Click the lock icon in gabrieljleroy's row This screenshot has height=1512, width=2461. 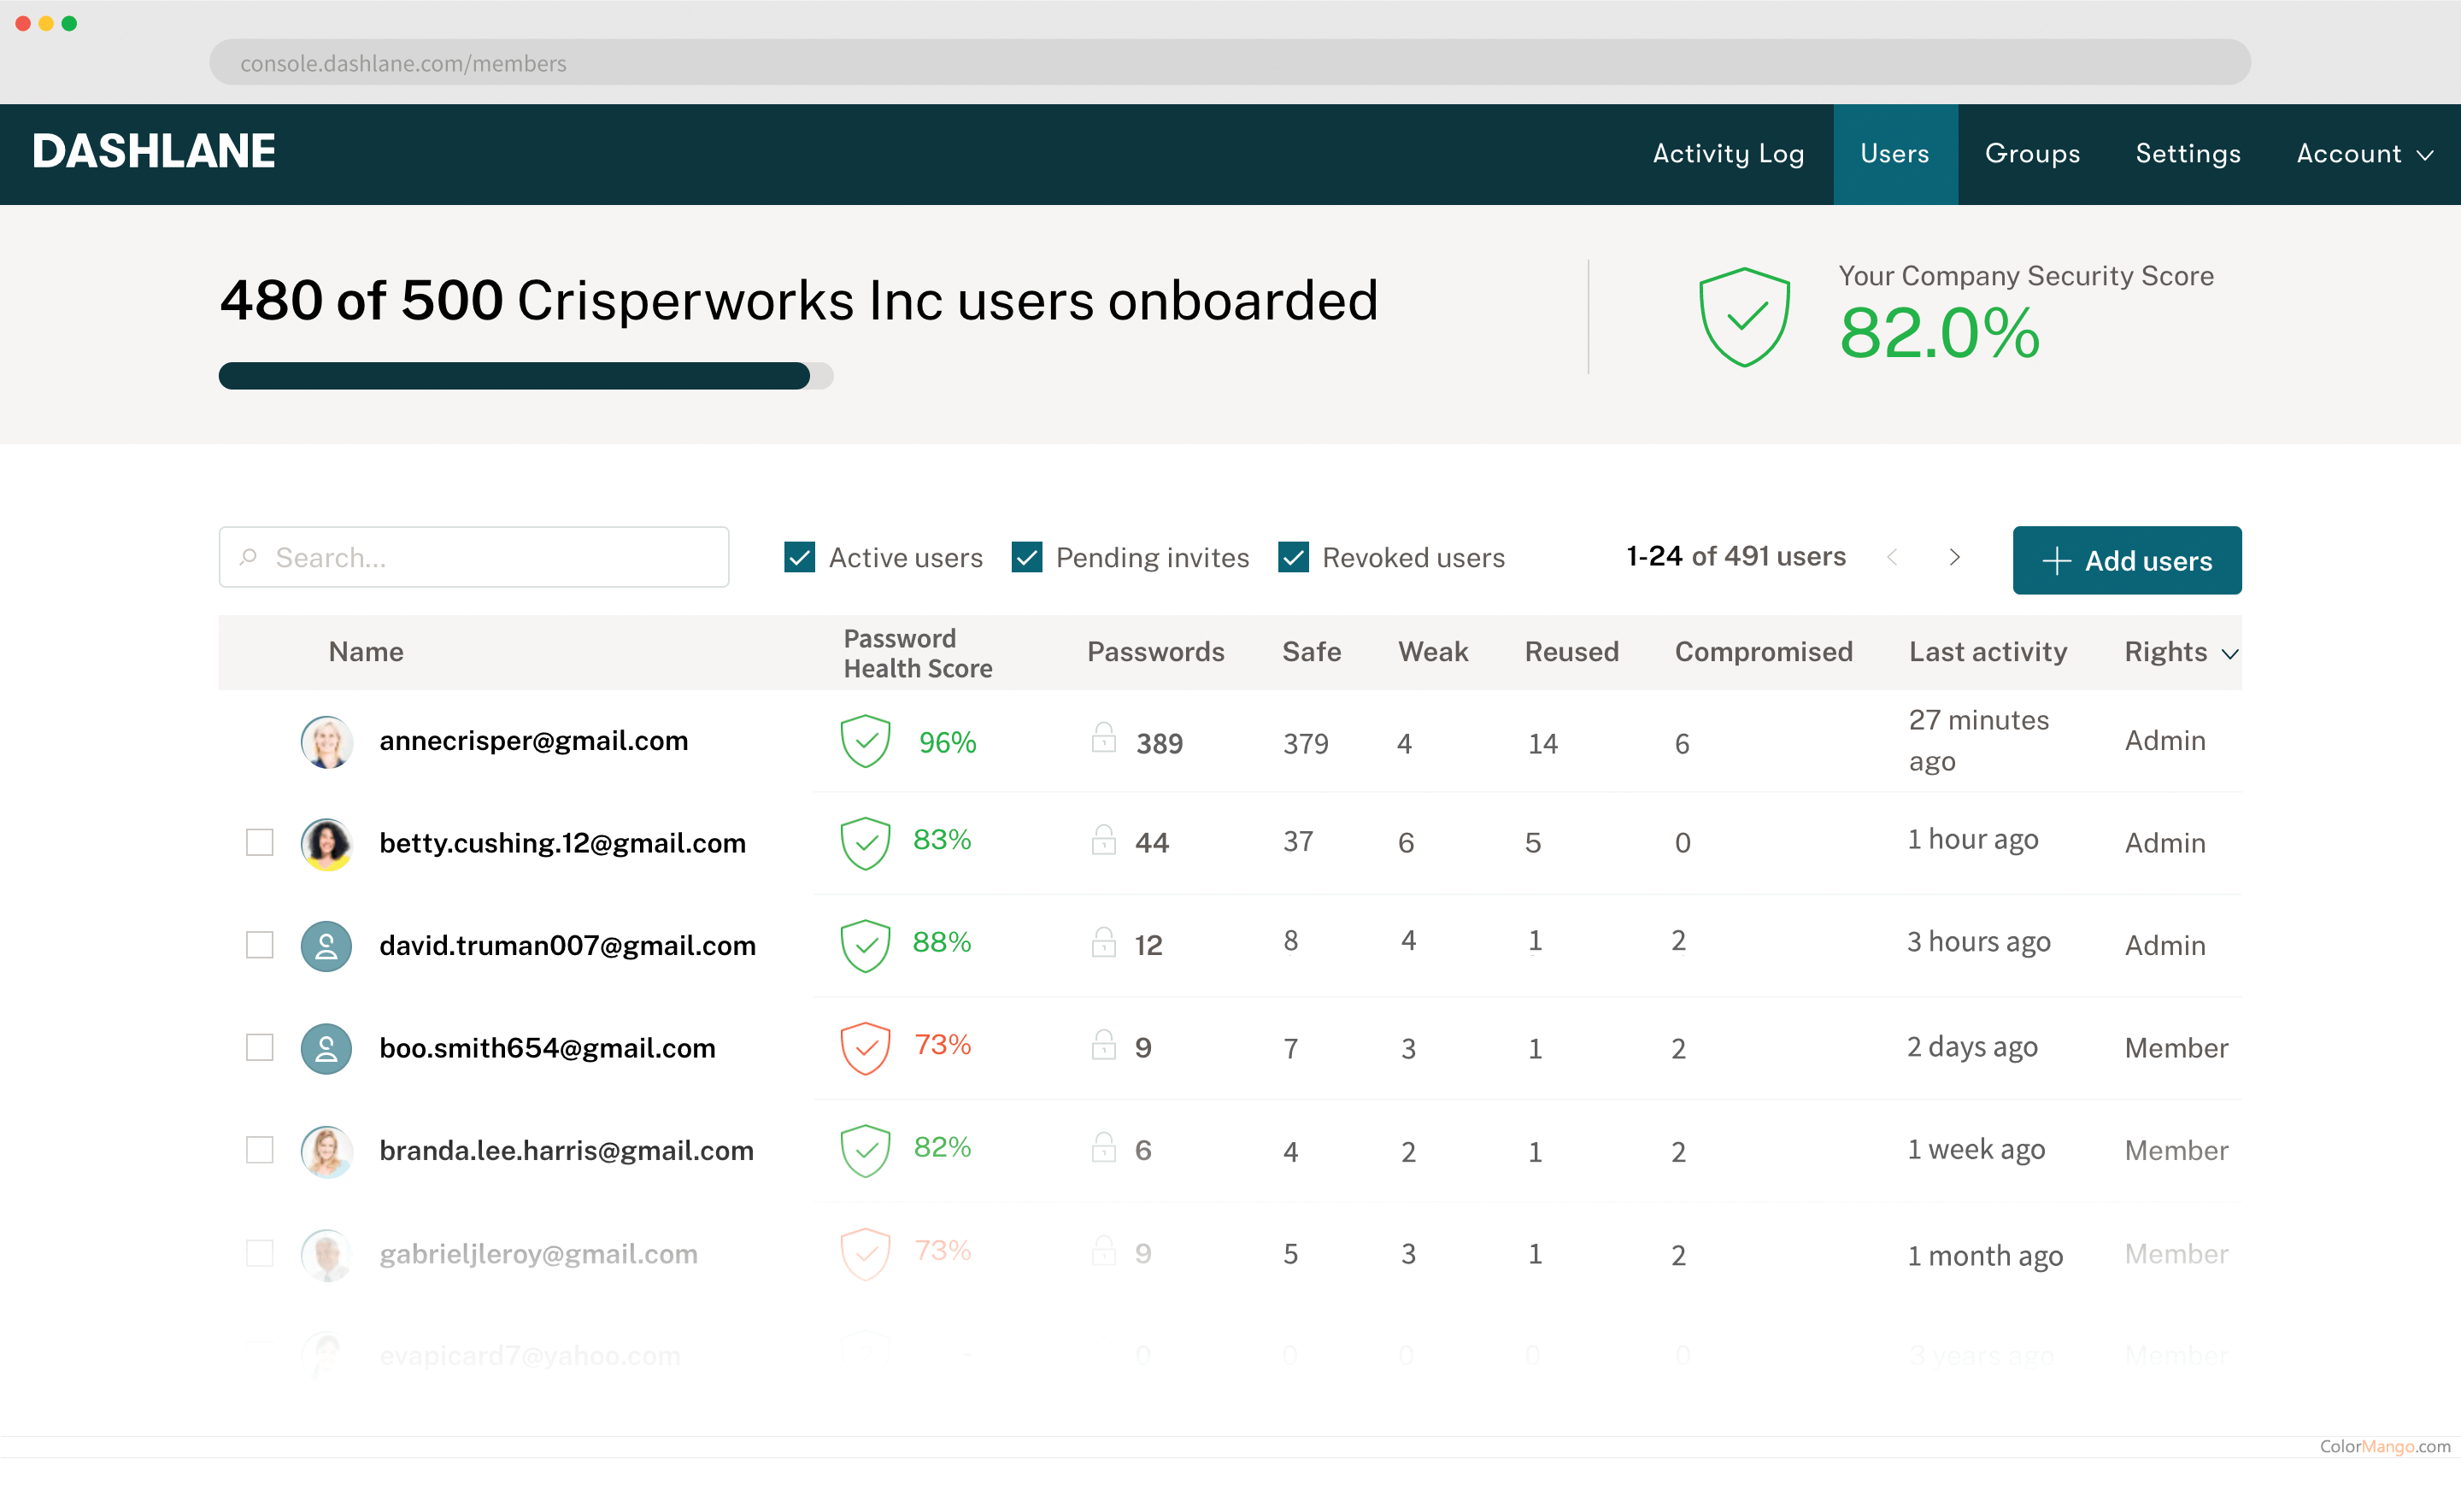(x=1103, y=1251)
